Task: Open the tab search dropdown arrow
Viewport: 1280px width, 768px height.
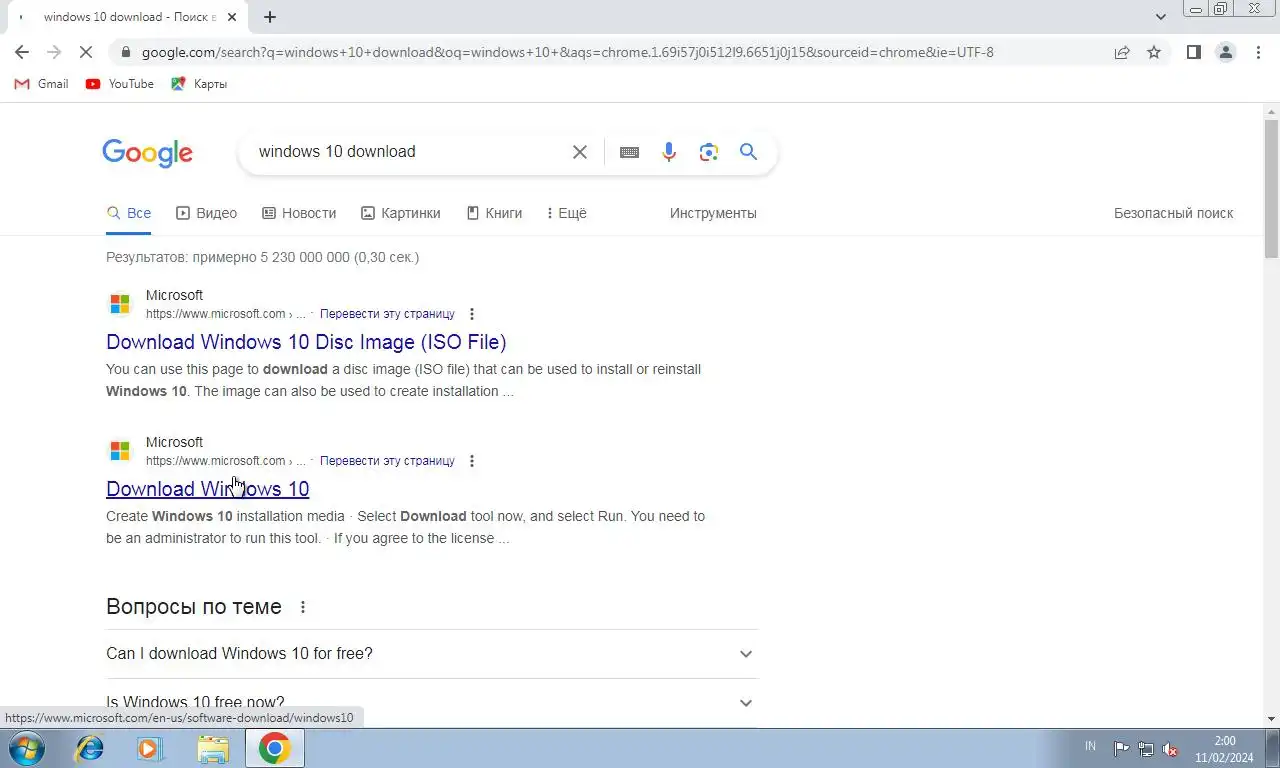Action: click(1160, 17)
